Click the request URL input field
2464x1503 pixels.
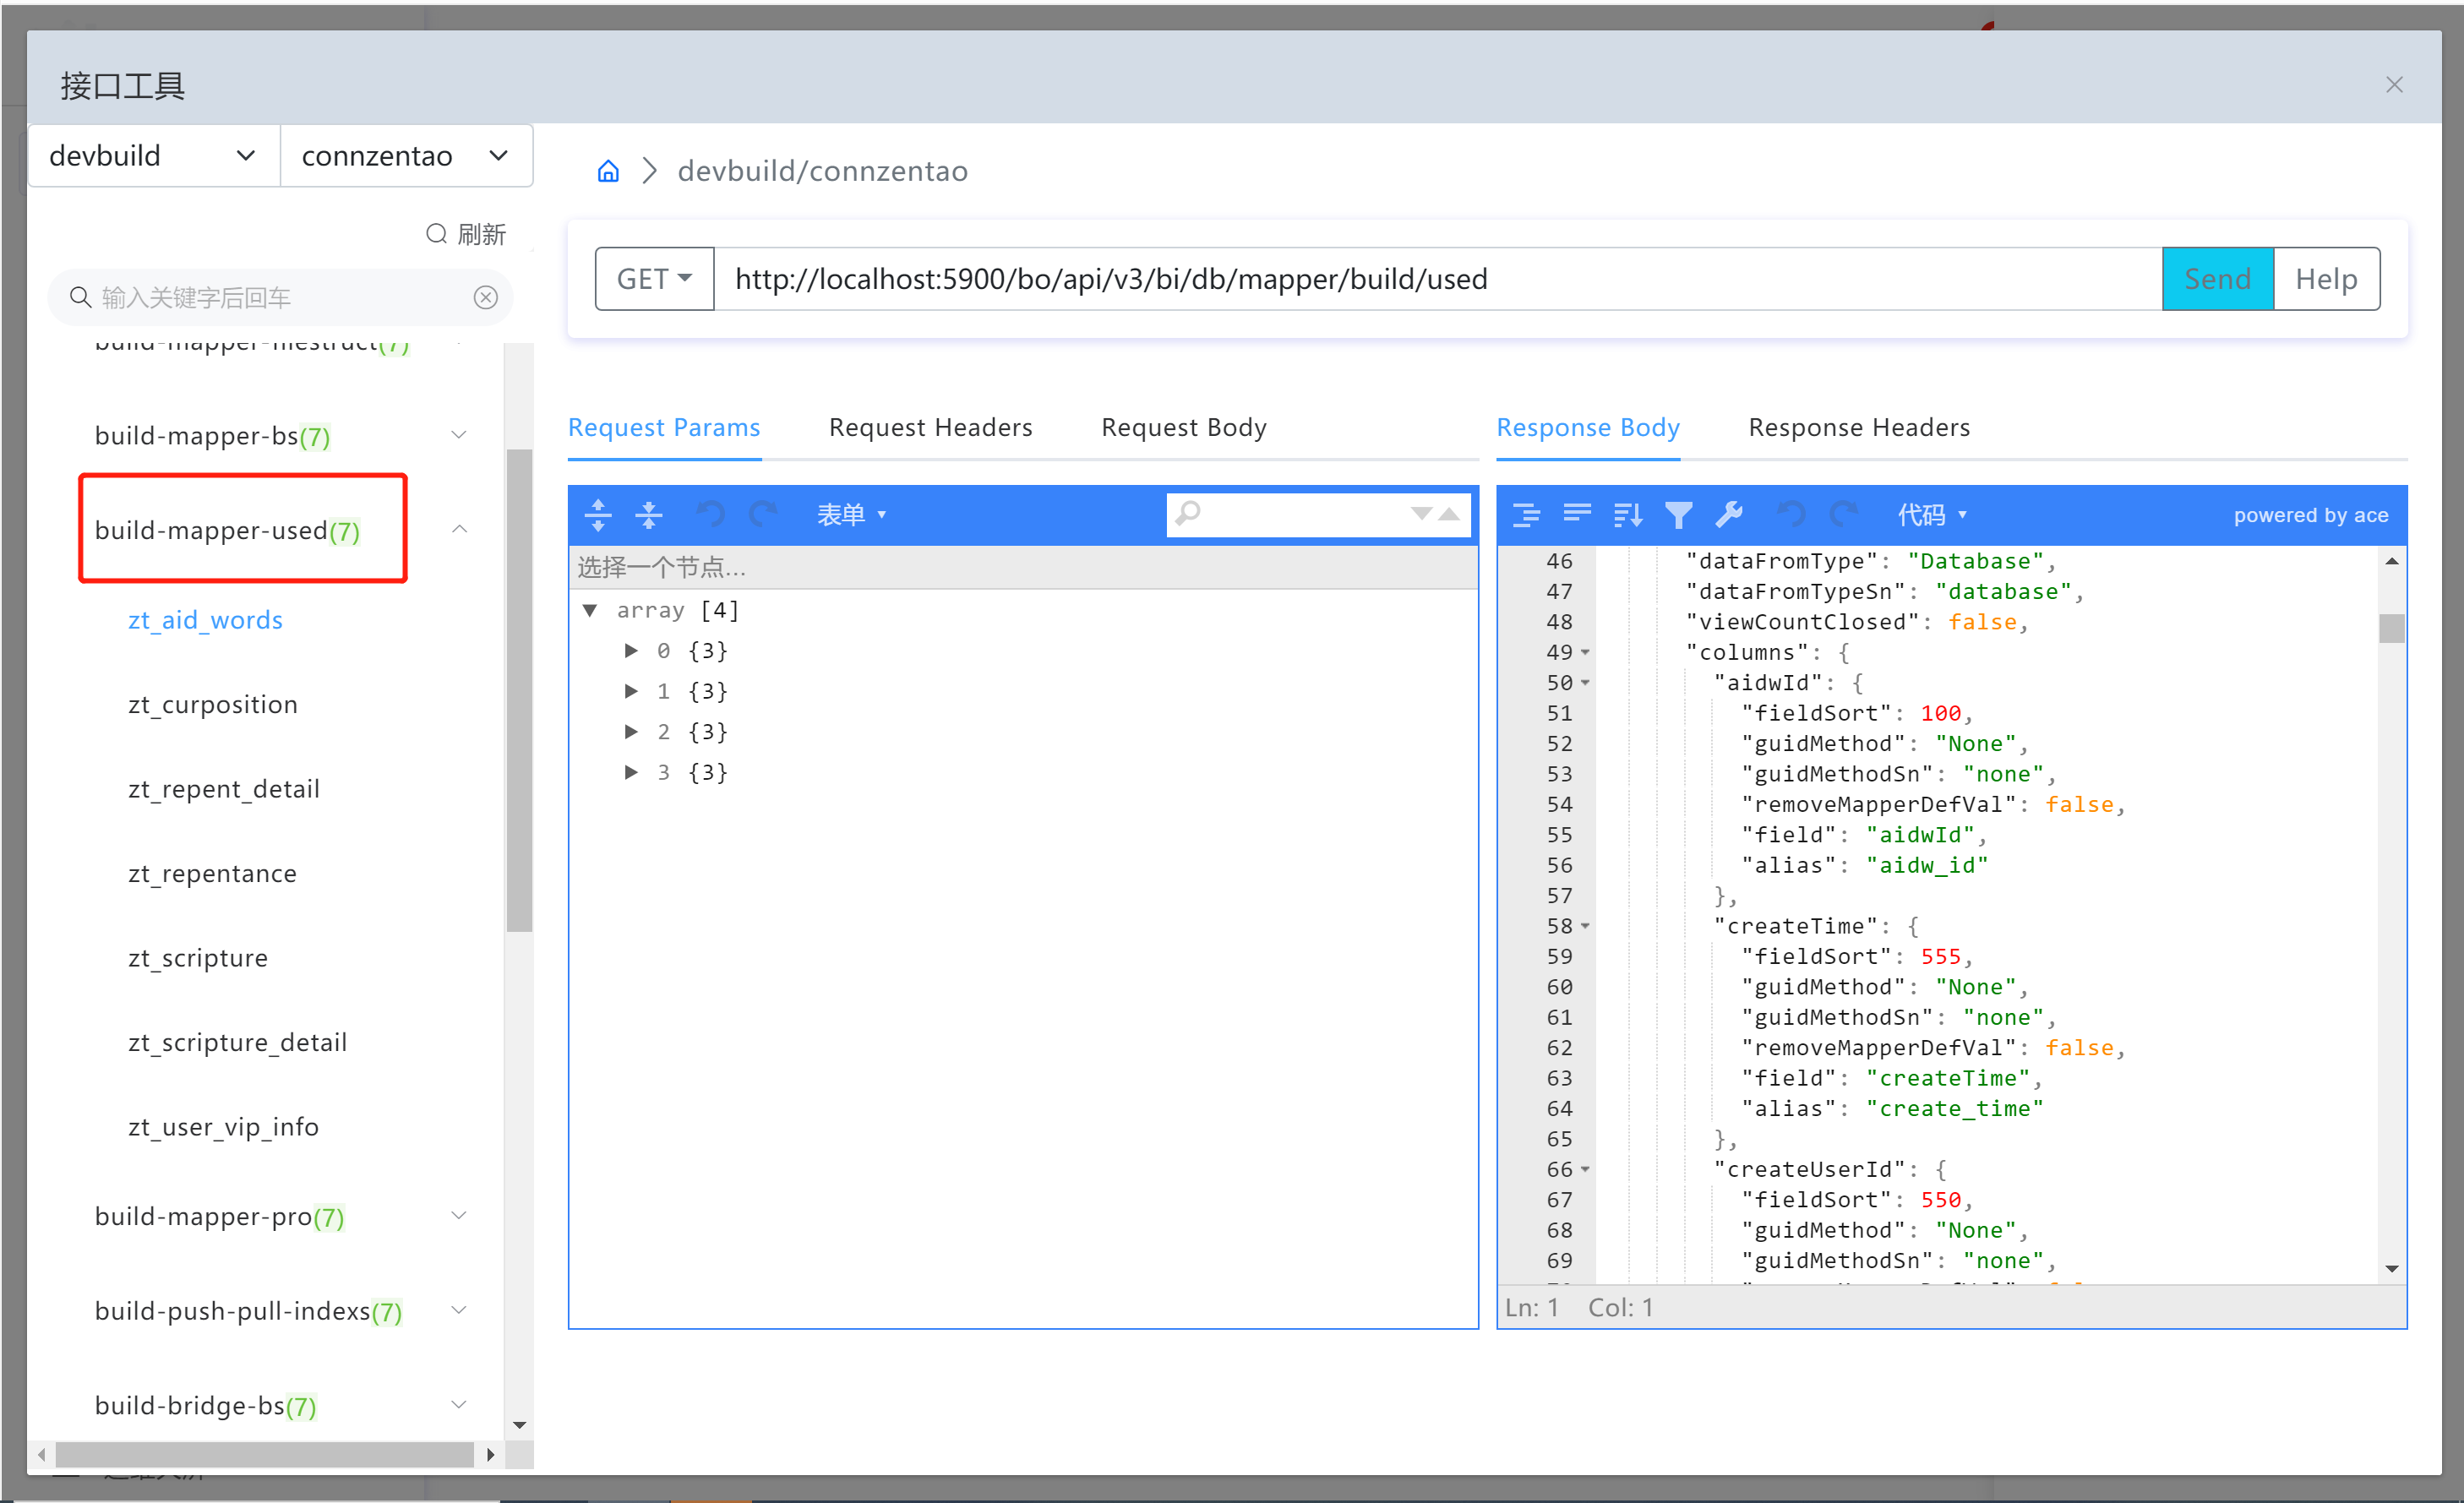(x=1438, y=279)
